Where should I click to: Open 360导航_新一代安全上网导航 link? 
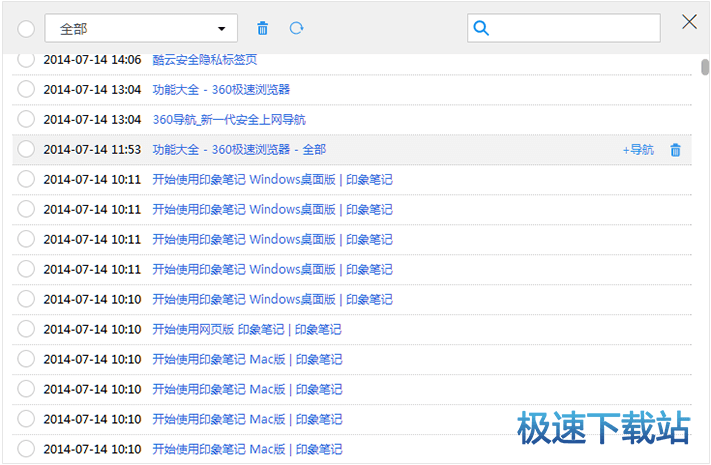229,119
